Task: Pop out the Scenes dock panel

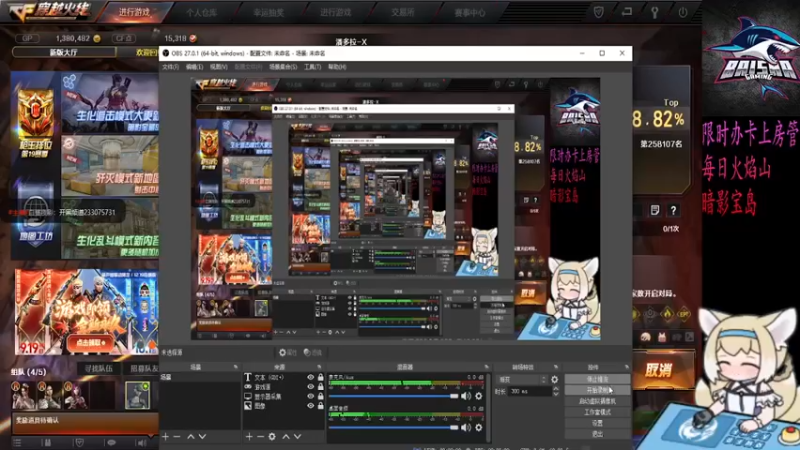Action: [x=236, y=367]
